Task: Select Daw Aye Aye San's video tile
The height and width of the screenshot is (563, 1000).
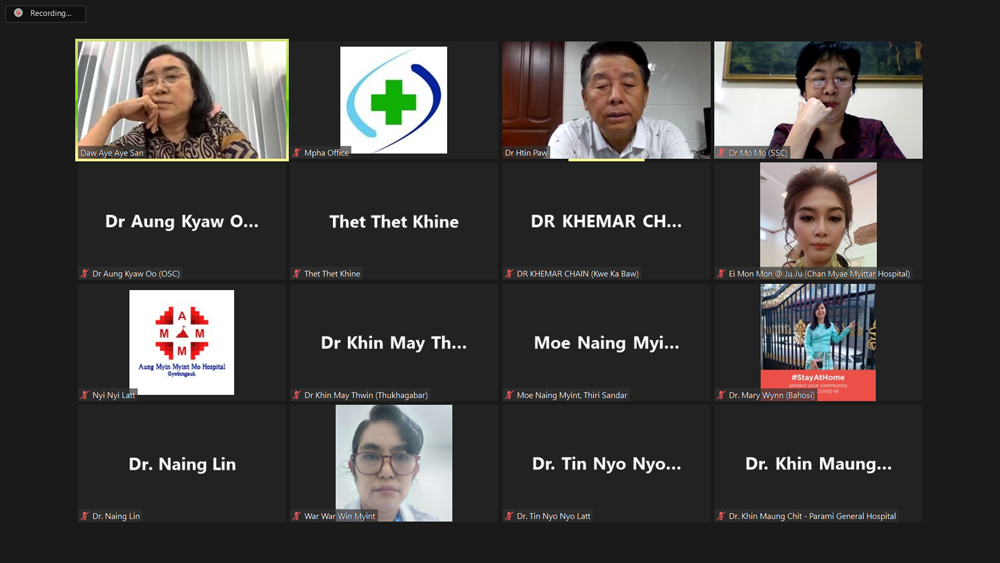Action: tap(182, 100)
